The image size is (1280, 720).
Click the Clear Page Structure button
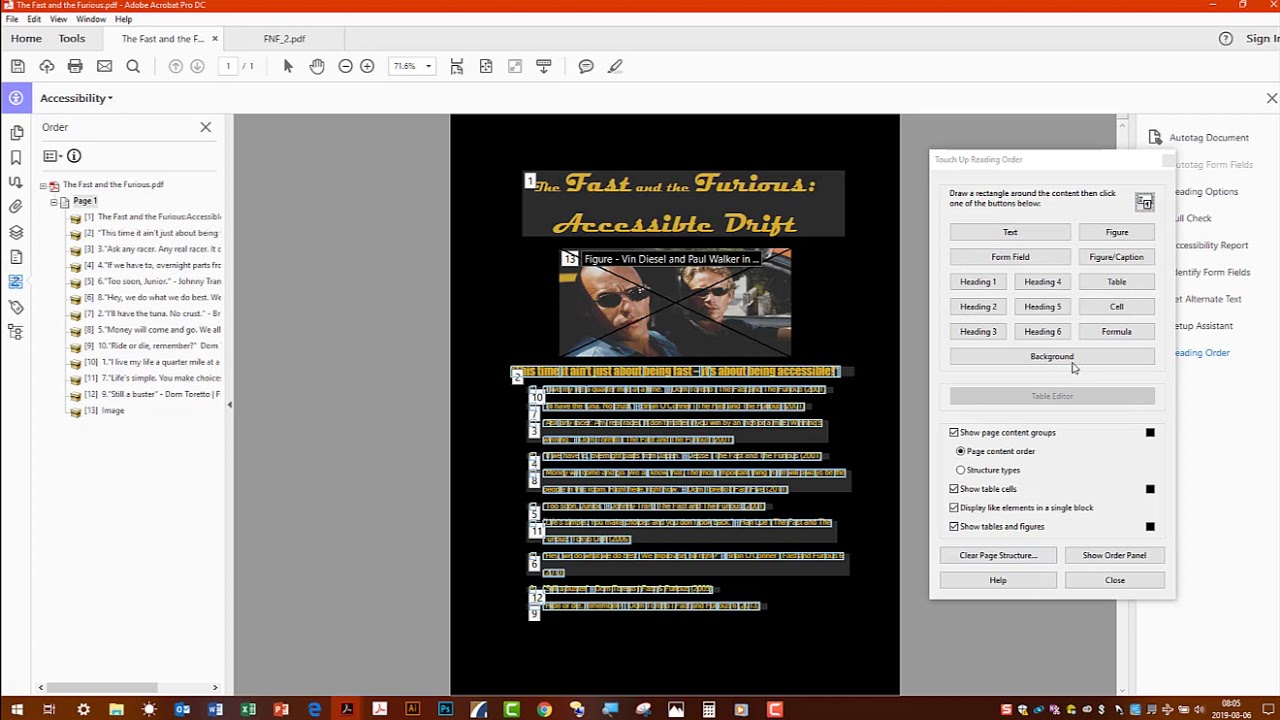(998, 555)
